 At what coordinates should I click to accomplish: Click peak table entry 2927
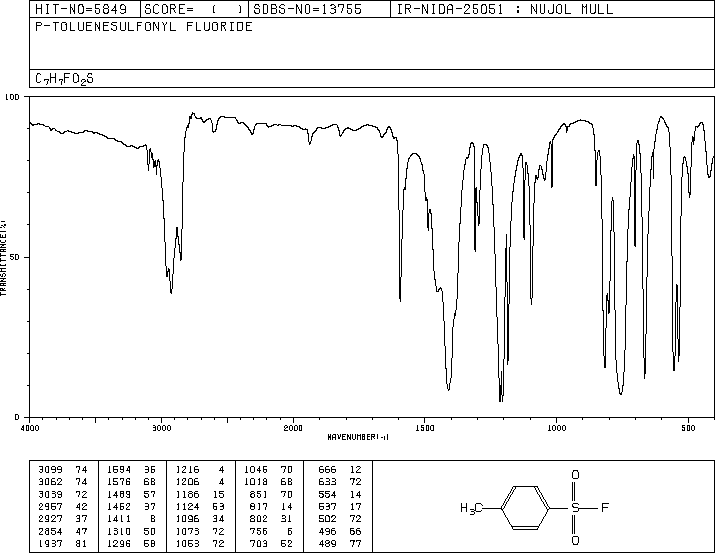click(x=51, y=519)
